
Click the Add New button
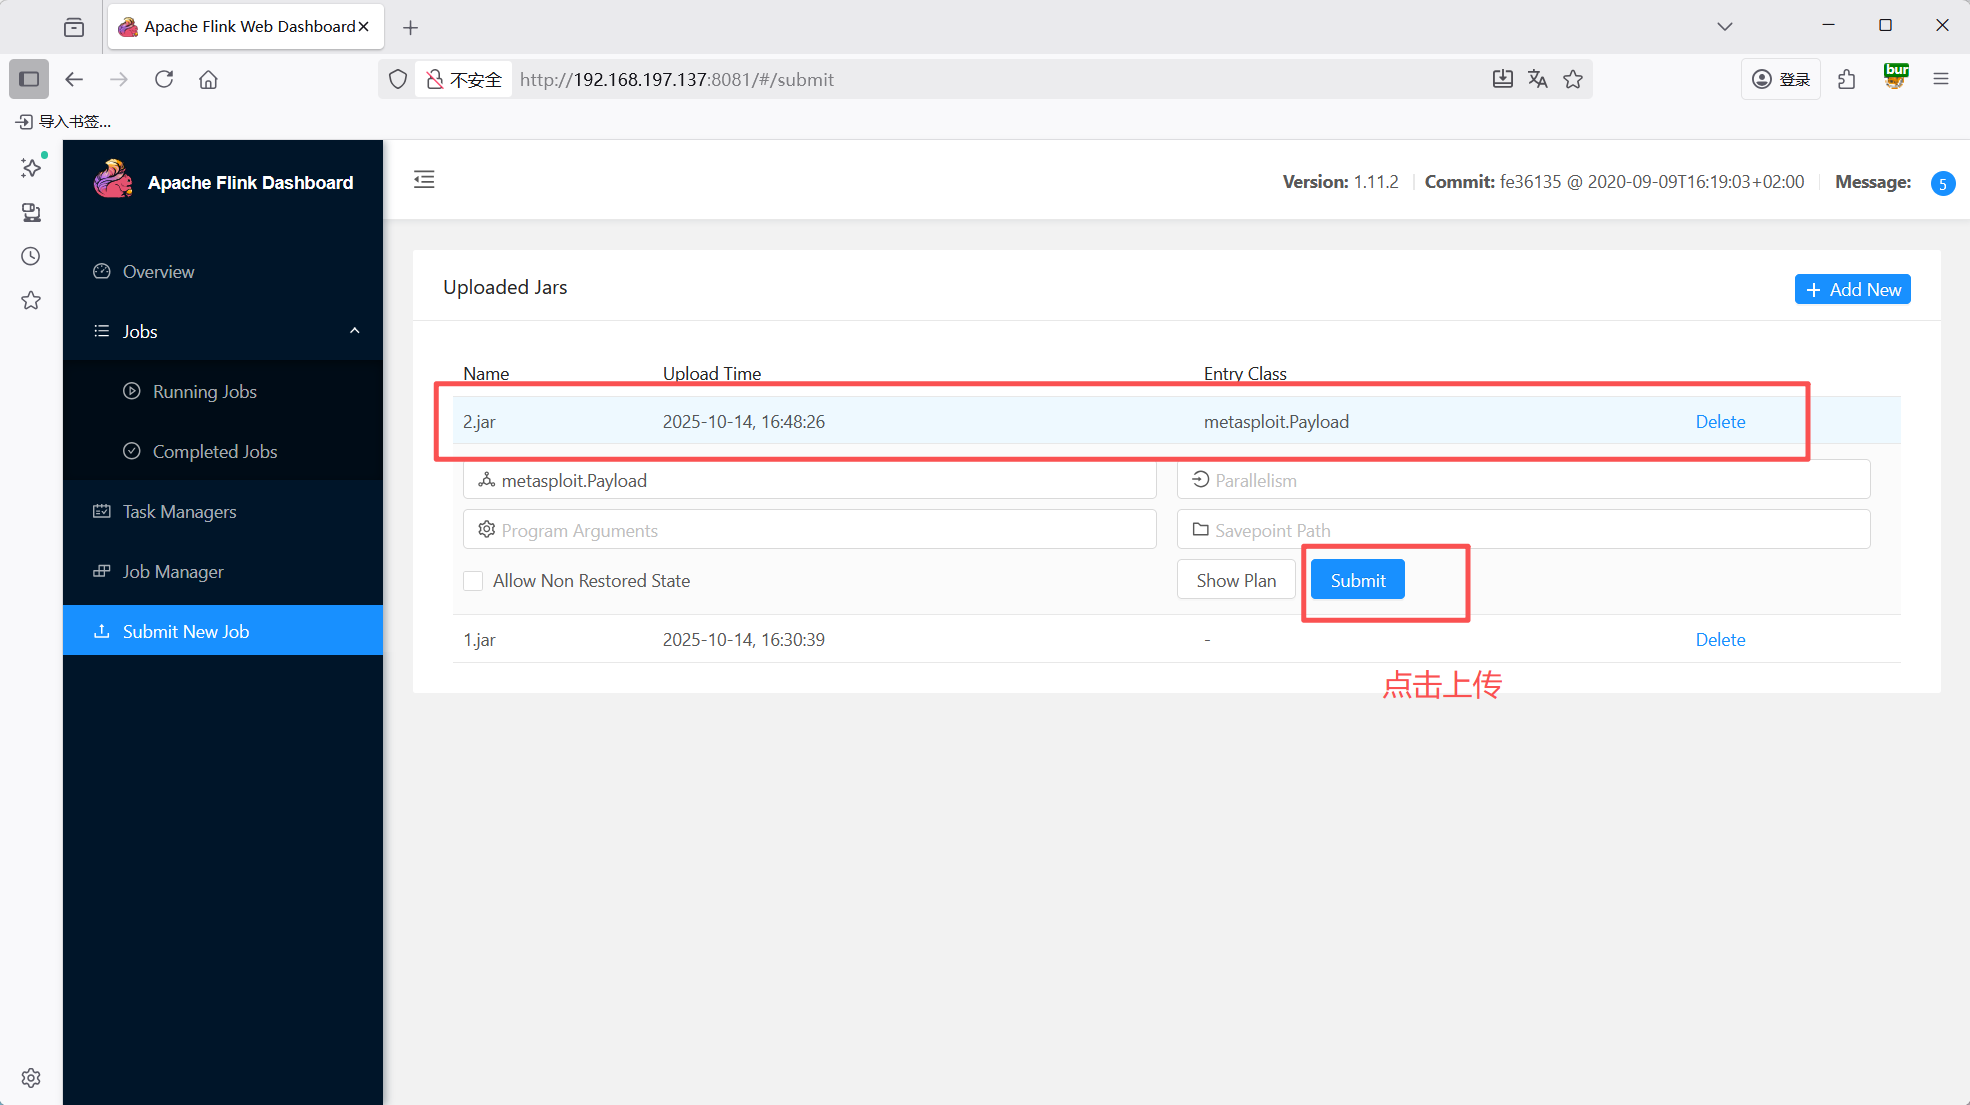pyautogui.click(x=1852, y=289)
